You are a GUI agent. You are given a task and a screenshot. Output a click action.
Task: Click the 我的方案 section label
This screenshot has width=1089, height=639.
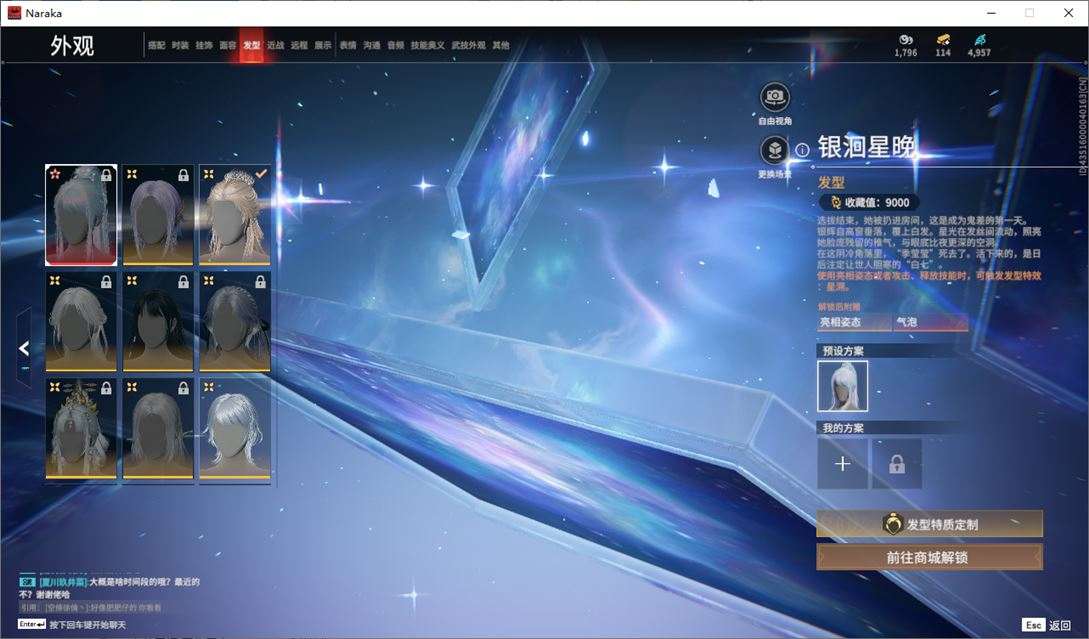[843, 428]
